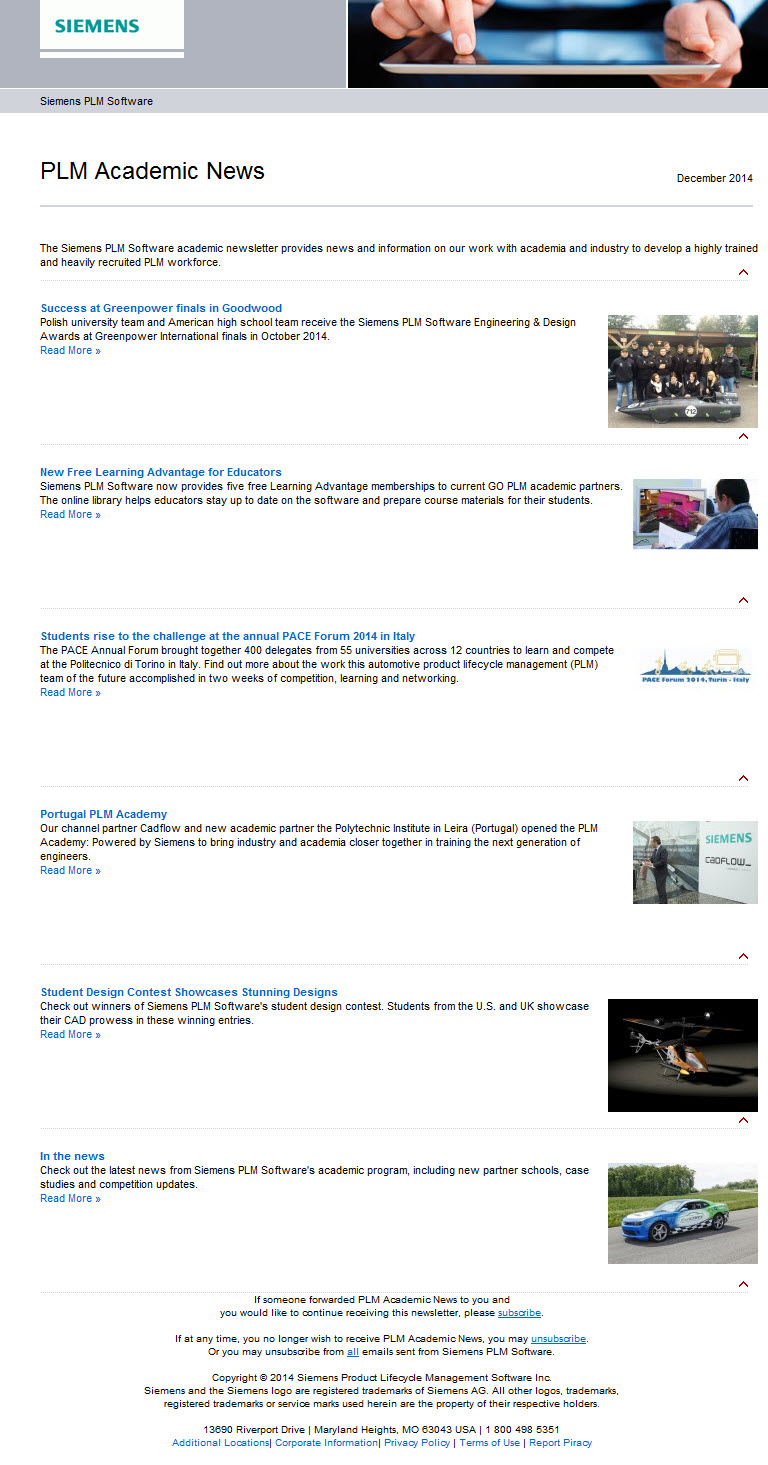
Task: Open Read More under Greenpower finals article
Action: click(70, 350)
